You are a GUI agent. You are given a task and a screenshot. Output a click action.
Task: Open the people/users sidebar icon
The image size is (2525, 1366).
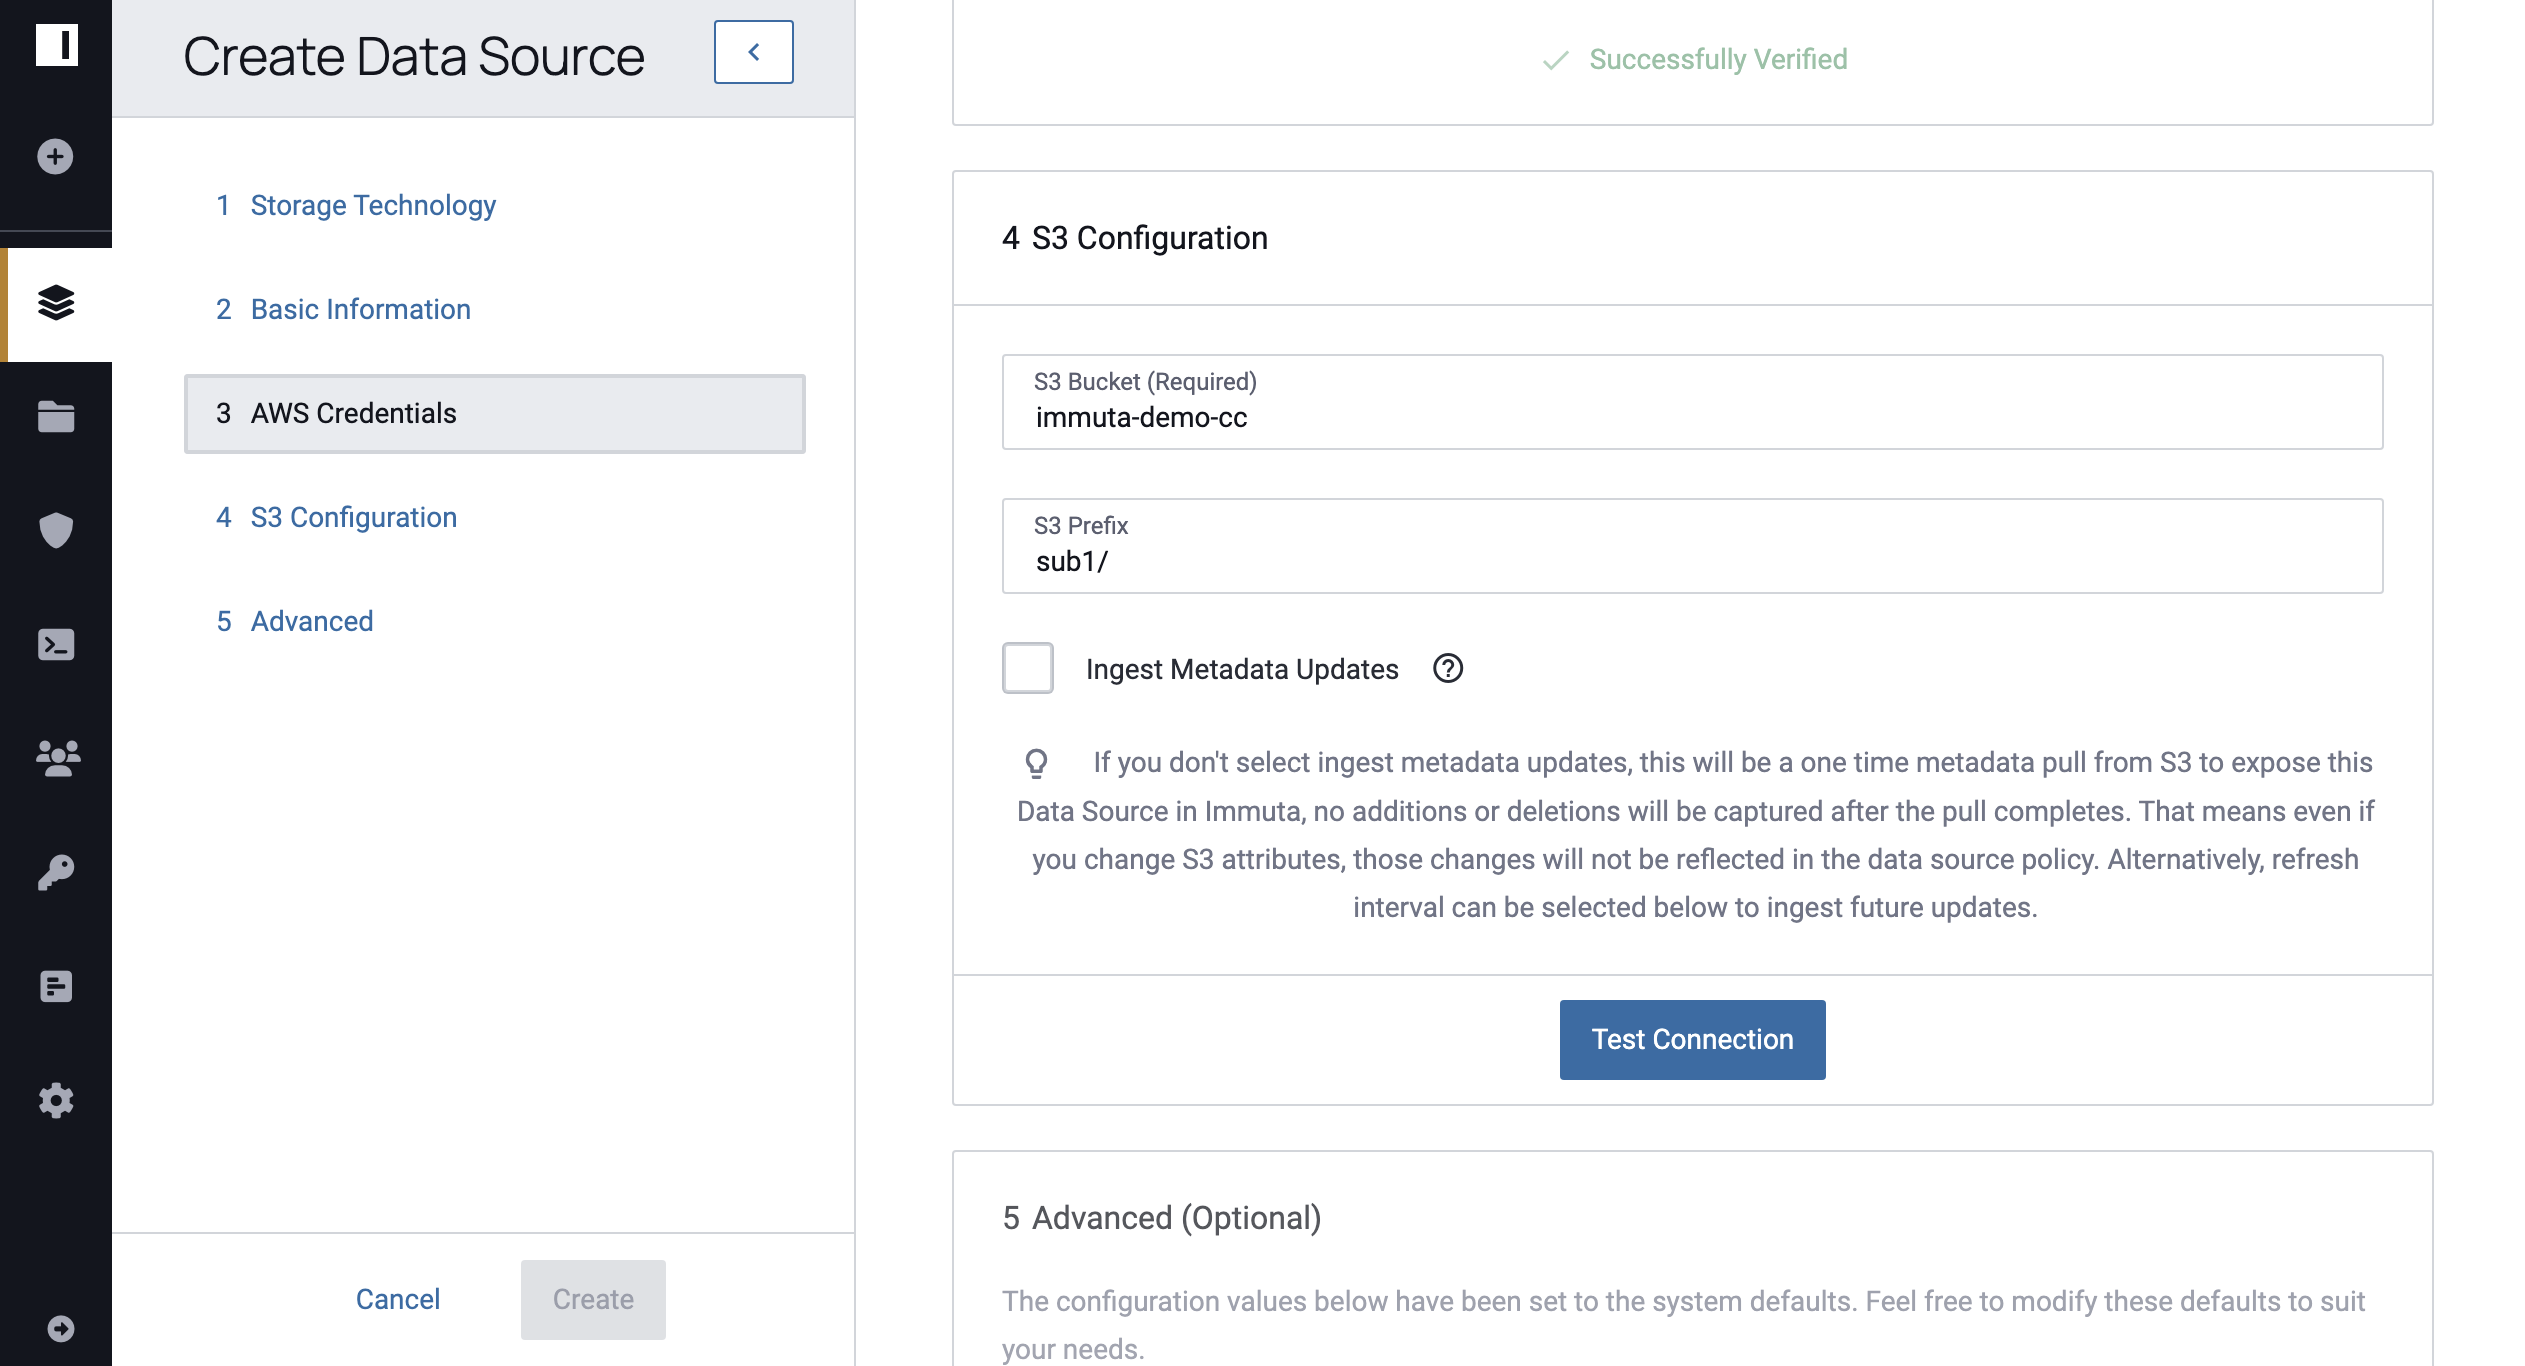57,758
